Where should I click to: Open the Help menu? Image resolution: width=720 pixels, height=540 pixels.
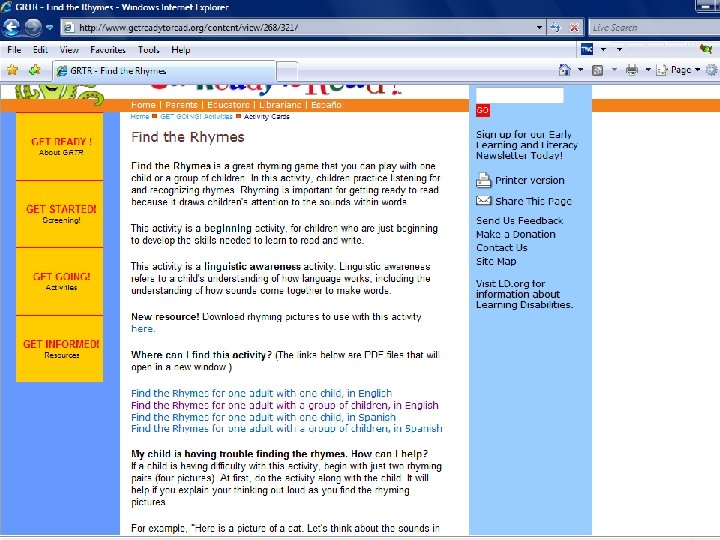[x=180, y=50]
